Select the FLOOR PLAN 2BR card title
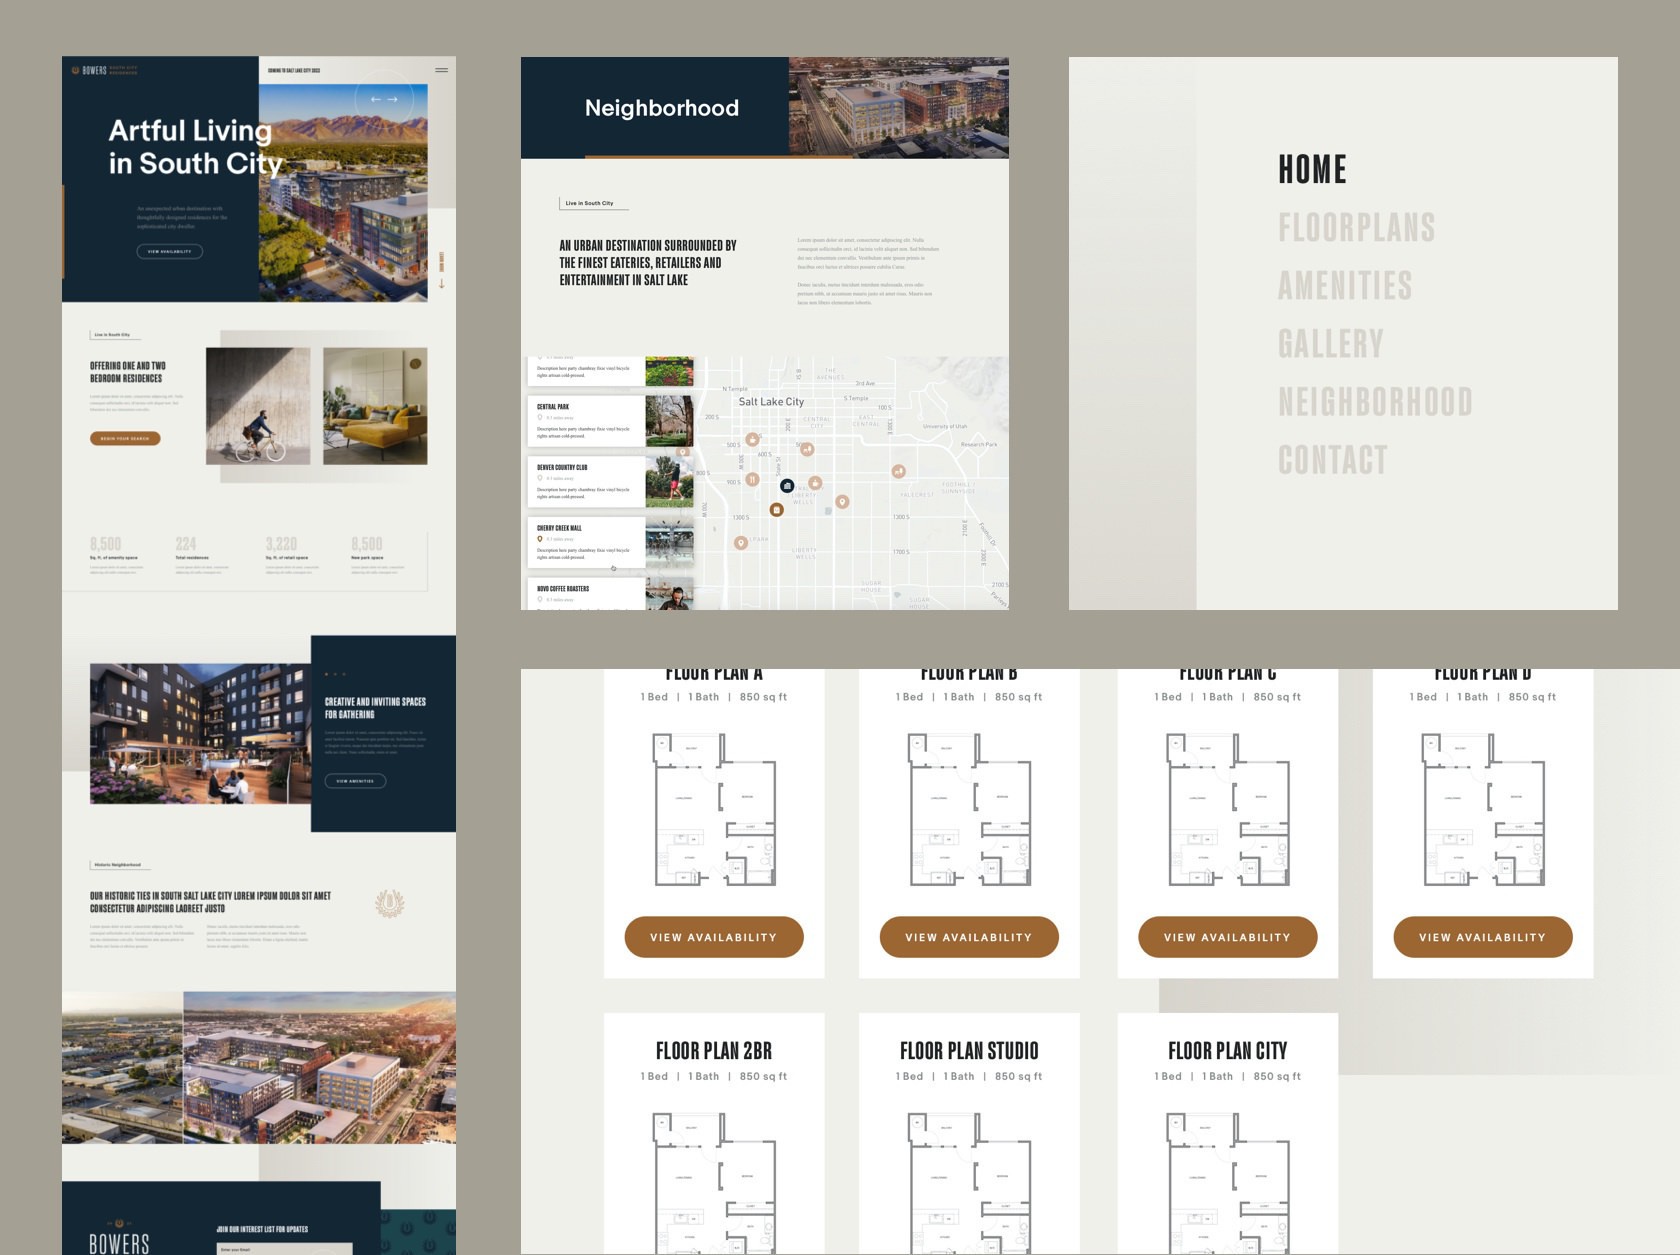Viewport: 1680px width, 1255px height. pyautogui.click(x=714, y=1051)
